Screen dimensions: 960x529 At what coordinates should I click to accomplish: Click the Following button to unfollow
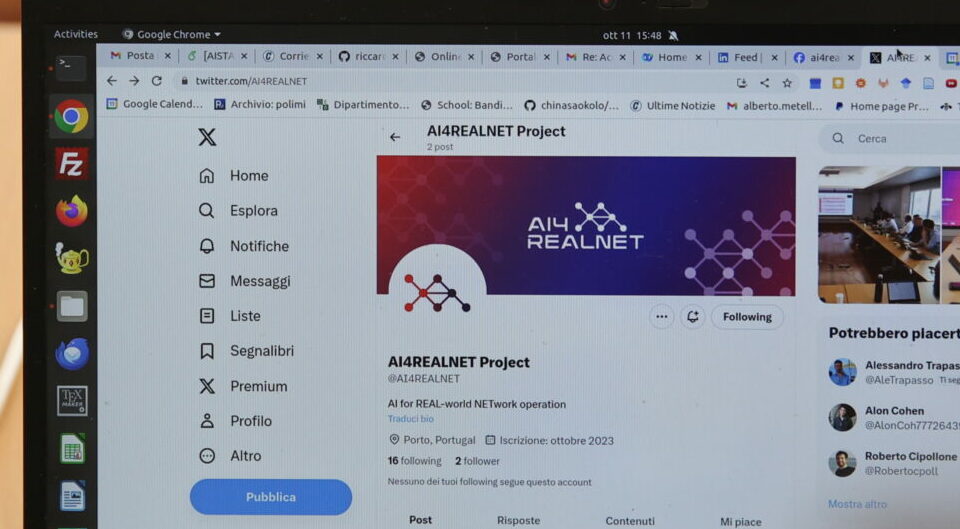[x=747, y=317]
